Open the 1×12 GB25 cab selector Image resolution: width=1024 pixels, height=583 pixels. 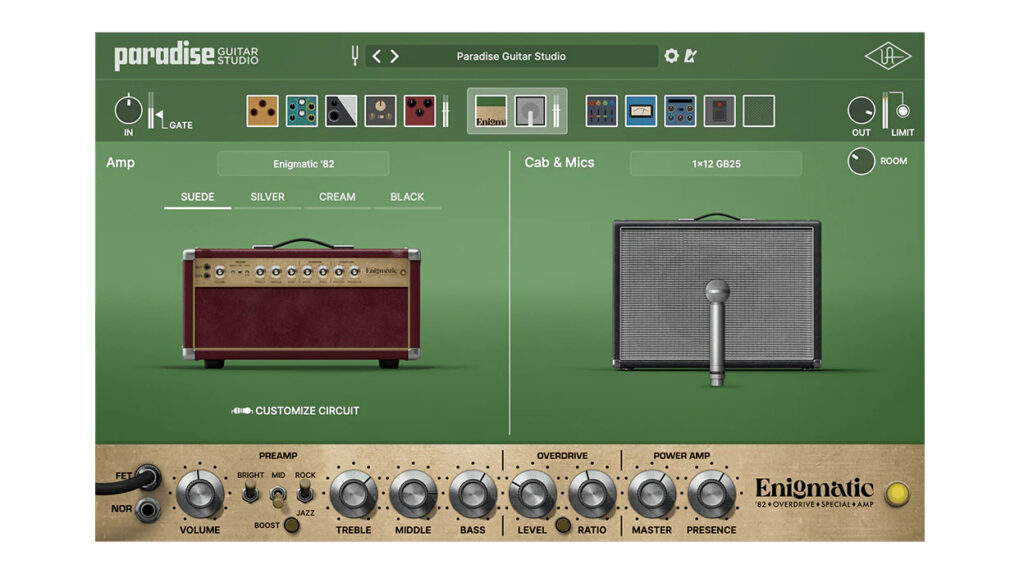[x=716, y=163]
